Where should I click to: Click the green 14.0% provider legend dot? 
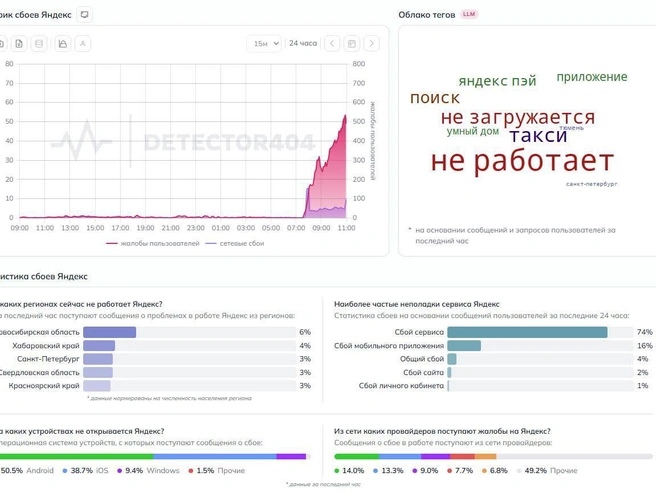coord(337,471)
